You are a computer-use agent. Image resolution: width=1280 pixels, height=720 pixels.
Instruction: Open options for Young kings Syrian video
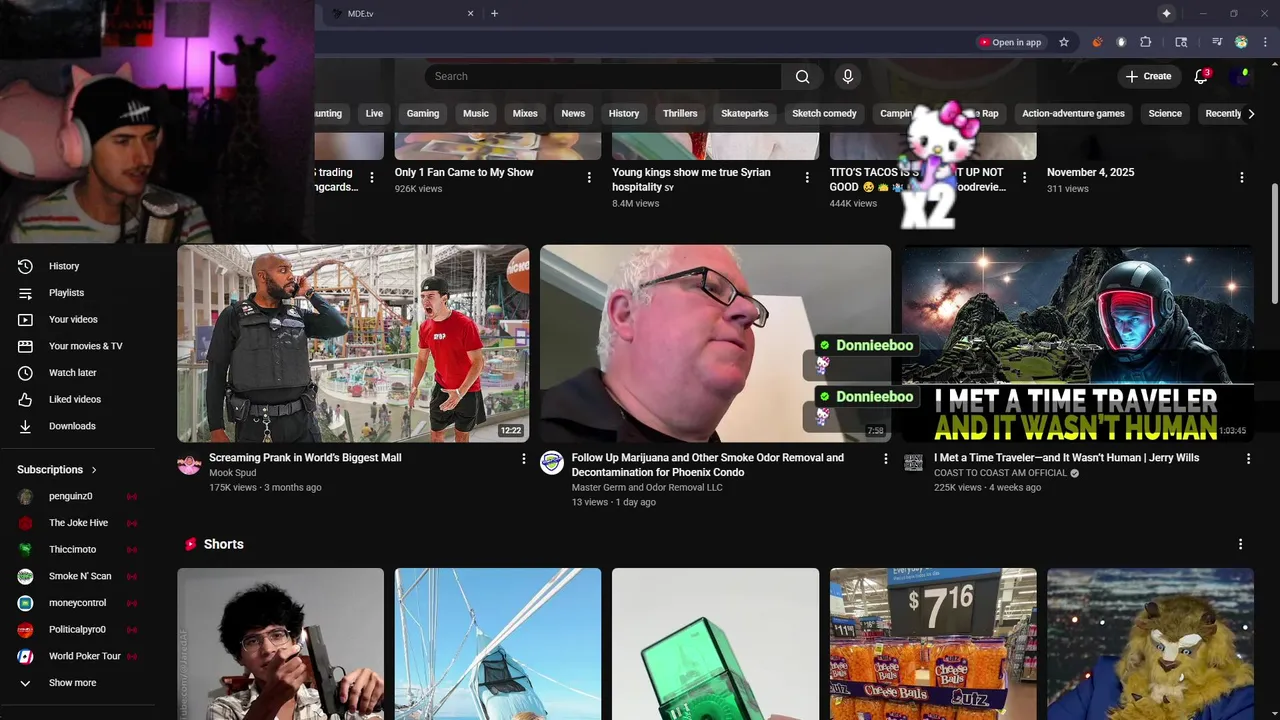[807, 177]
